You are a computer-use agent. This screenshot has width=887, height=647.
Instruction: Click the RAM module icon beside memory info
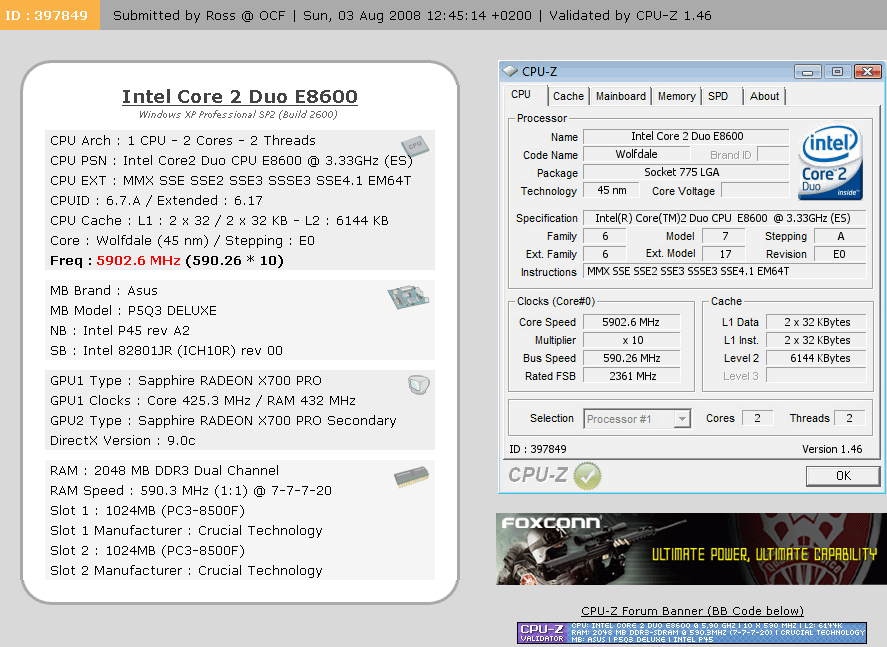[412, 478]
